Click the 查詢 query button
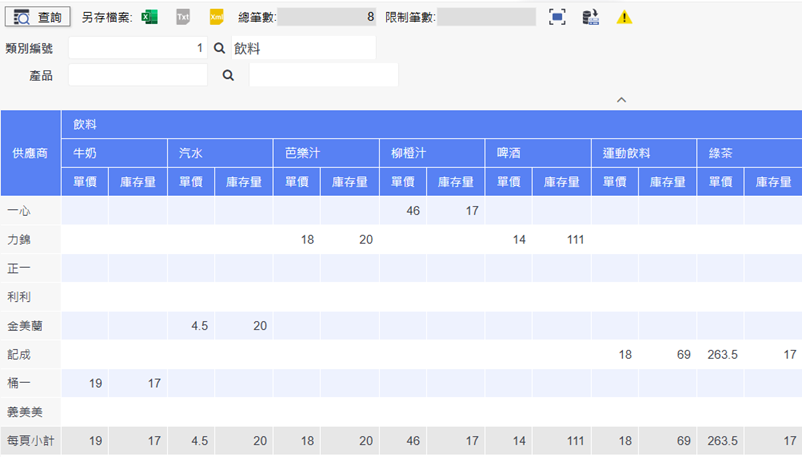The height and width of the screenshot is (457, 802). click(38, 17)
